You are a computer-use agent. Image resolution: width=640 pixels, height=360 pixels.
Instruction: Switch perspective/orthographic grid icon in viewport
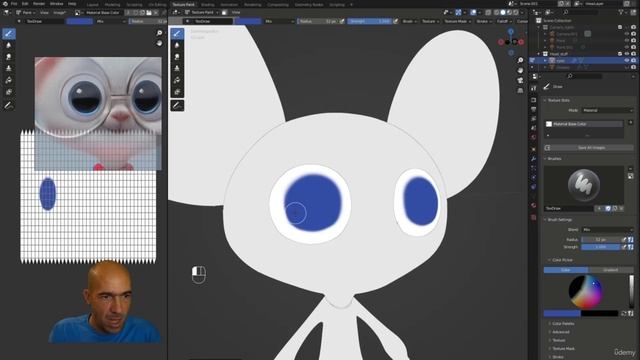pyautogui.click(x=520, y=91)
